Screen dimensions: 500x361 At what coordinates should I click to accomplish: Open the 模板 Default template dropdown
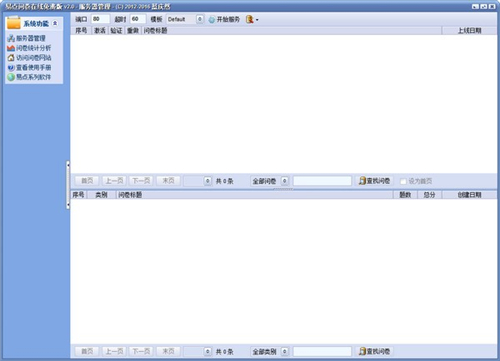coord(199,19)
